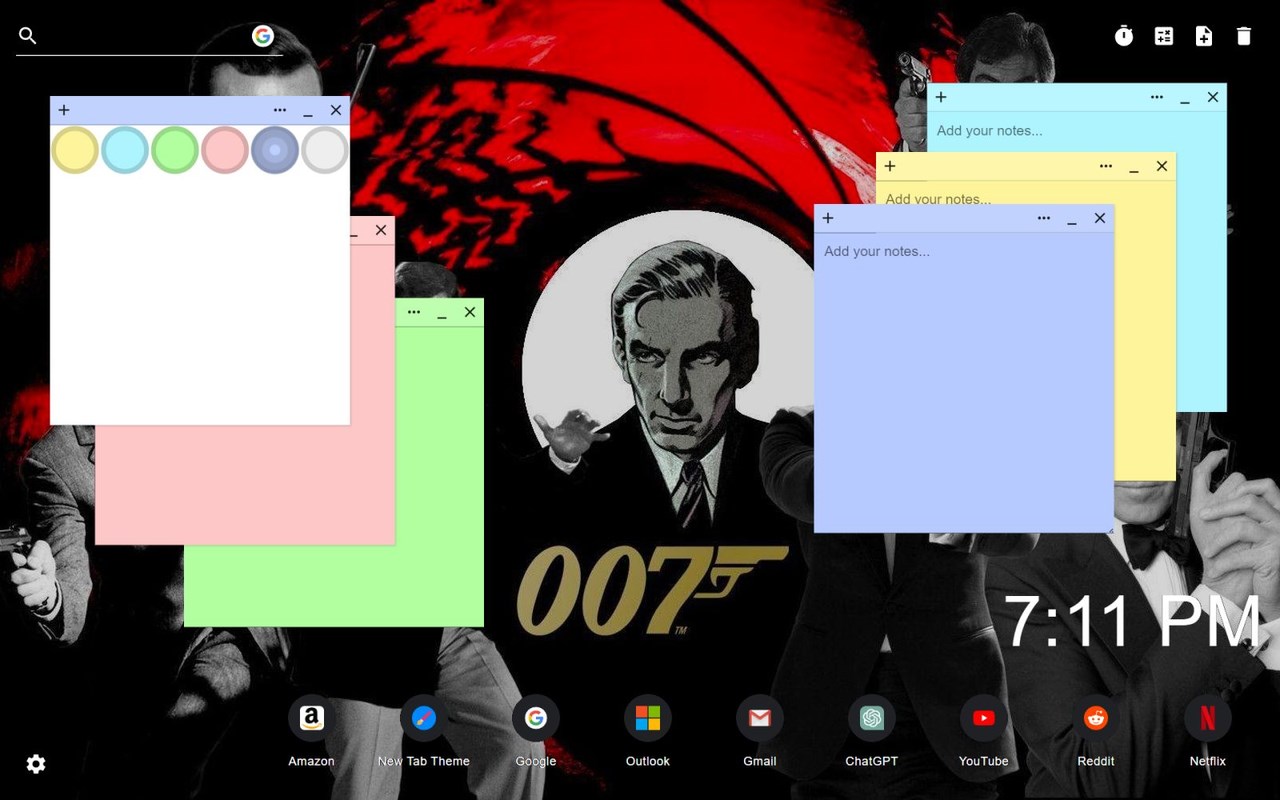Pick the green color swatch
Image resolution: width=1280 pixels, height=800 pixels.
click(x=175, y=150)
